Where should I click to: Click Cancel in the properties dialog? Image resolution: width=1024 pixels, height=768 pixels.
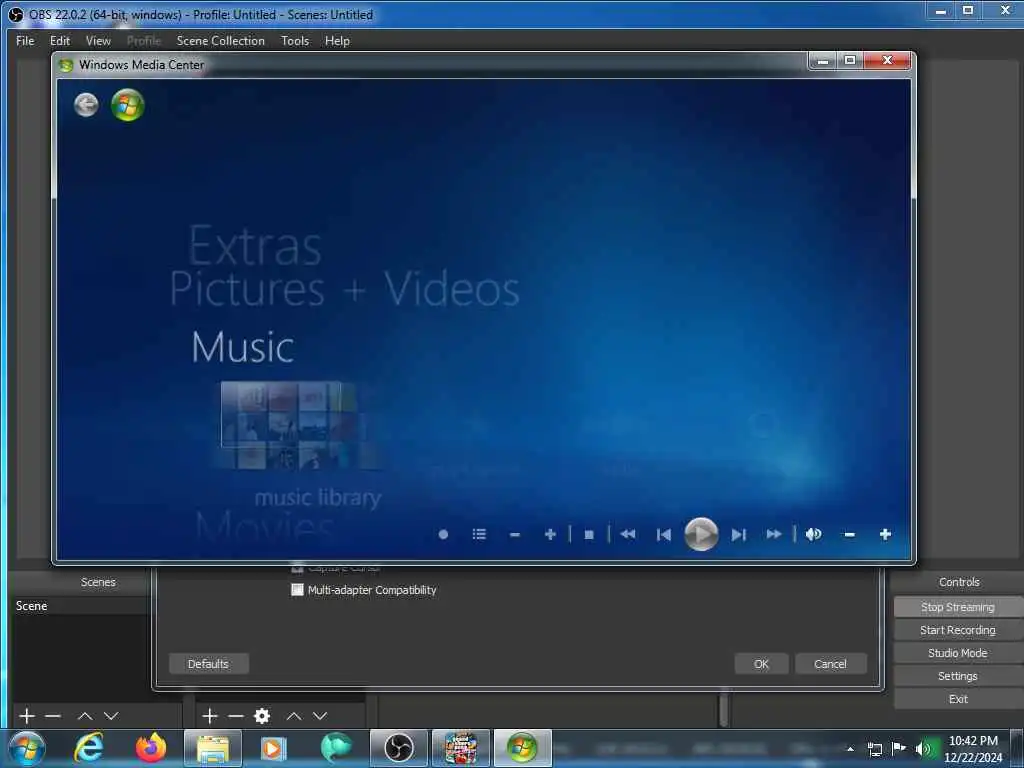(831, 664)
